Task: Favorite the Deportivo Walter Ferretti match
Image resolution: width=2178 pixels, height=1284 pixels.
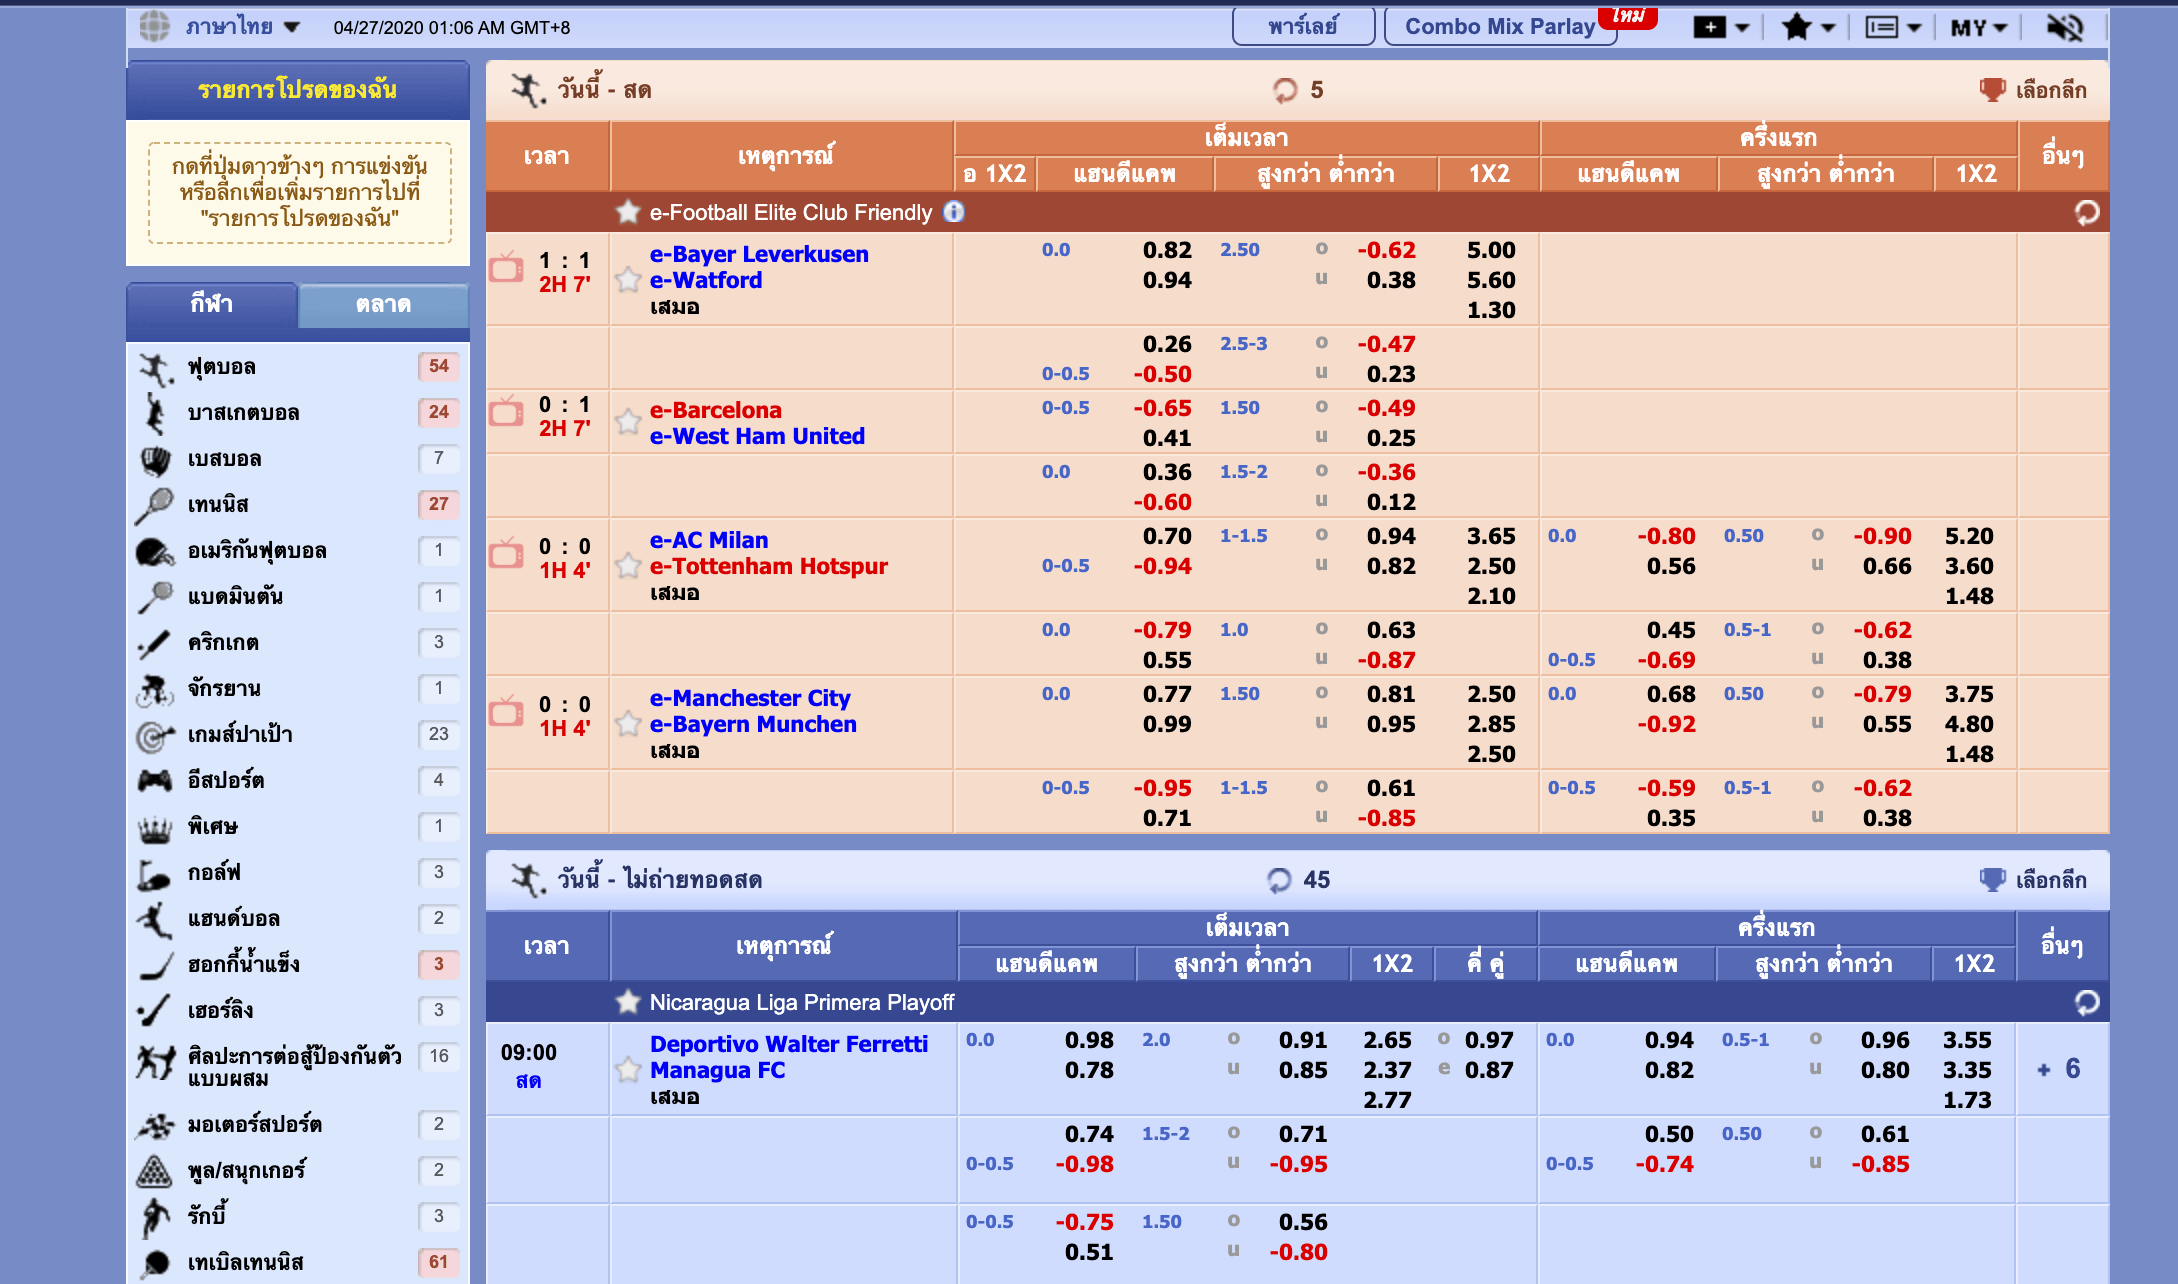Action: coord(627,1070)
